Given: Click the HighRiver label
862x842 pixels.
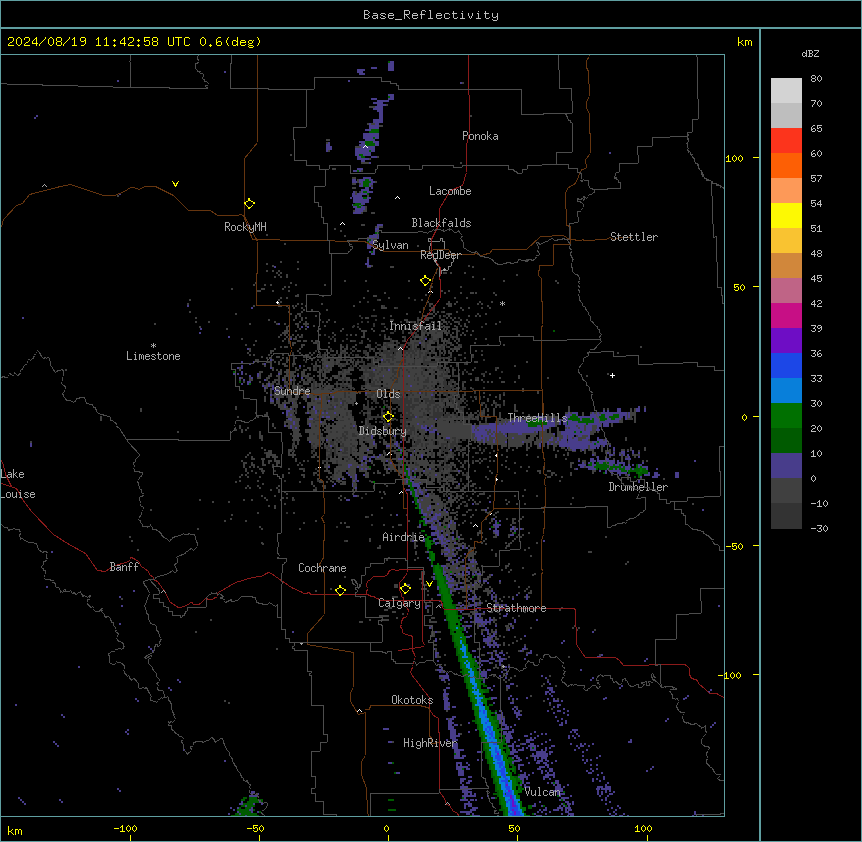Looking at the screenshot, I should click(x=430, y=743).
